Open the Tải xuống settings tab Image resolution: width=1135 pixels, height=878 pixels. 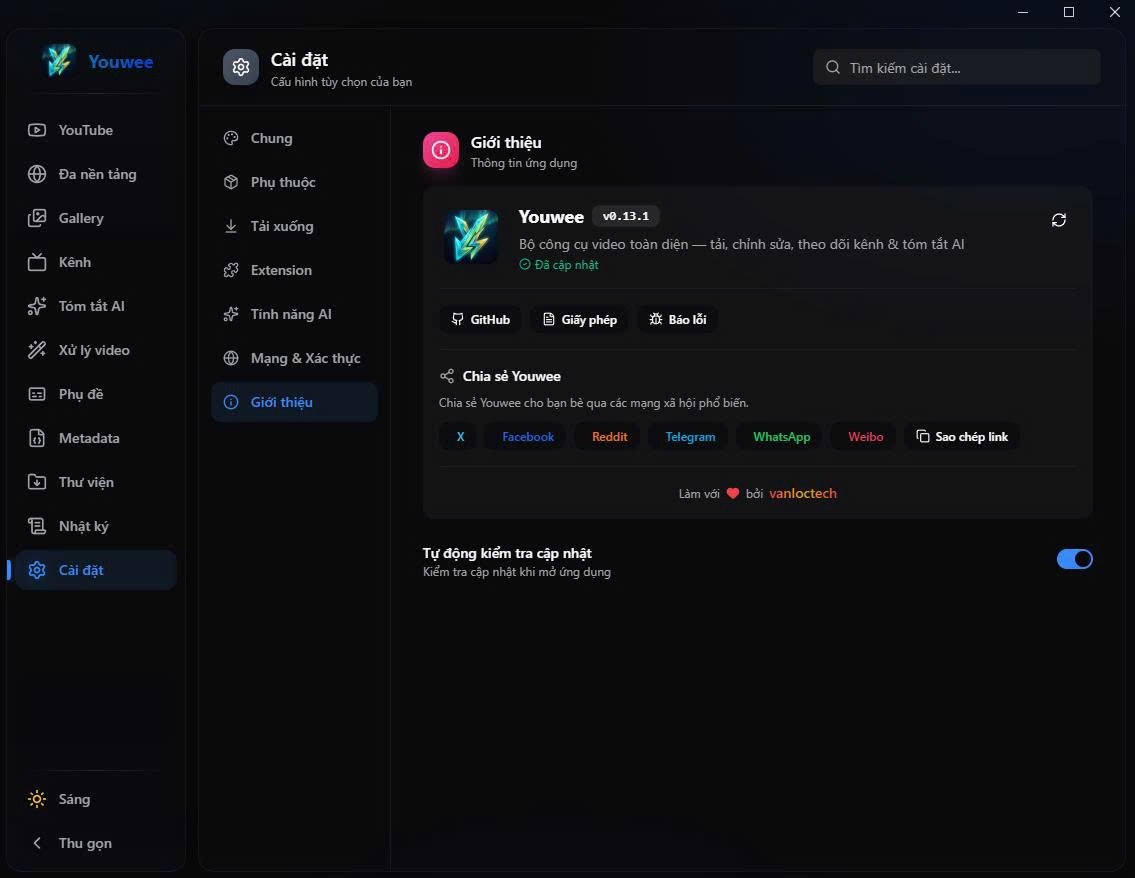tap(295, 227)
